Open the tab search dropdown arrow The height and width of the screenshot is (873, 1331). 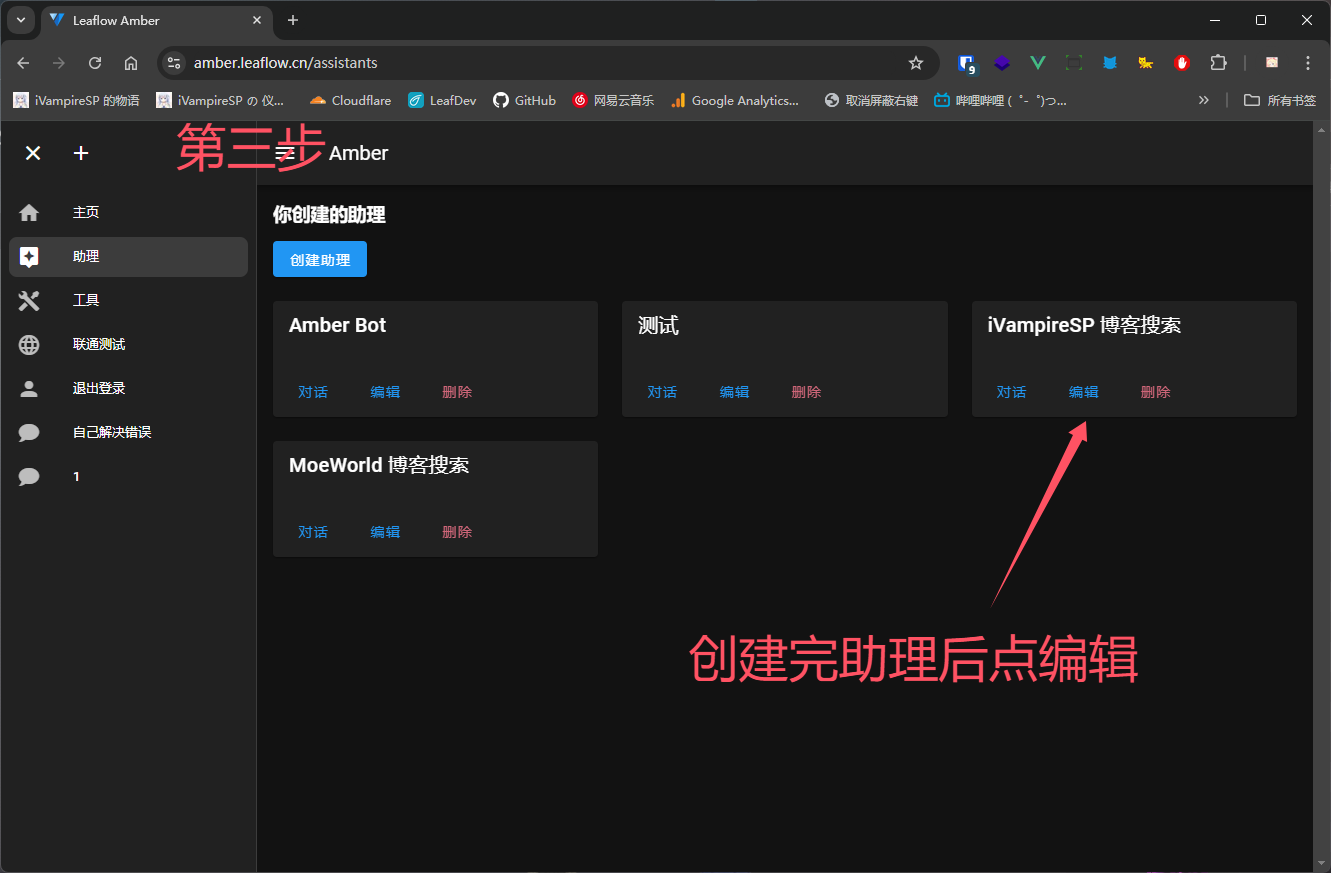(21, 20)
